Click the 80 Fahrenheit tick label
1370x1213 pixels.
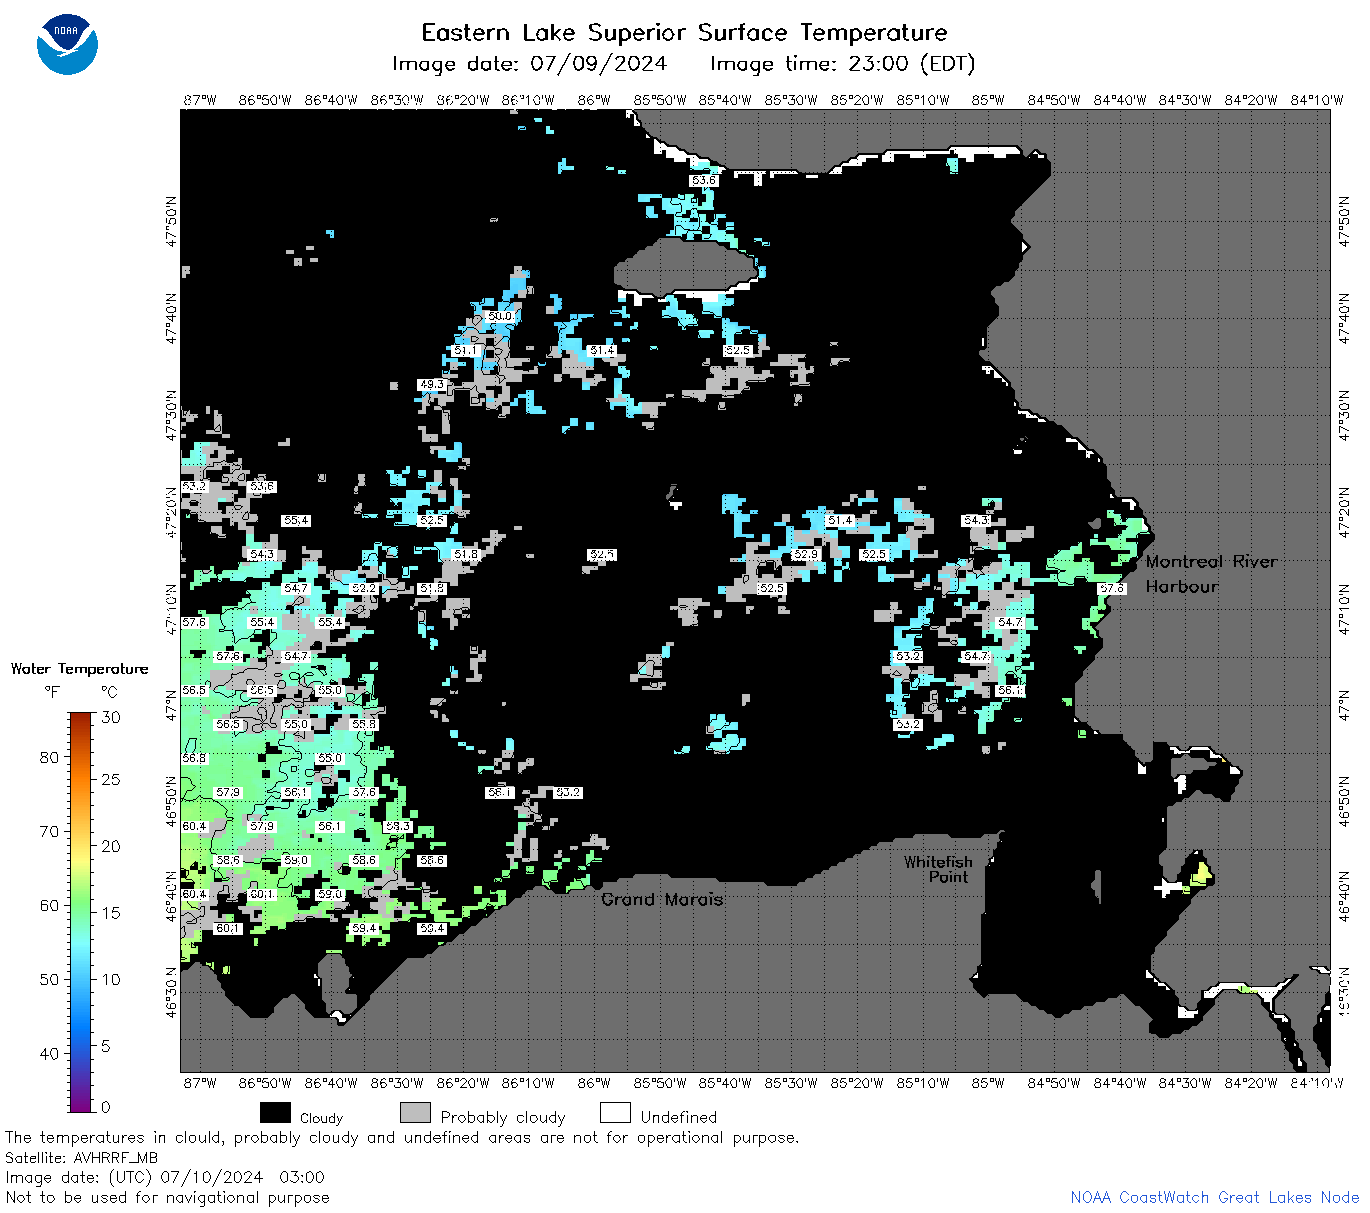tap(49, 757)
